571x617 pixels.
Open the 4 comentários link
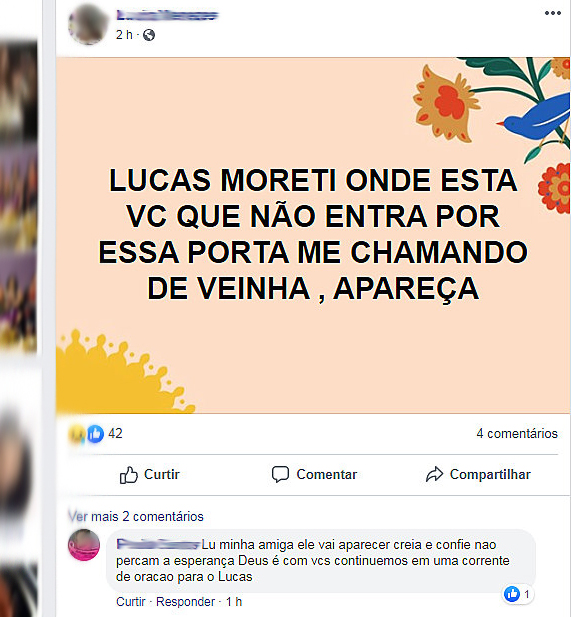click(517, 434)
